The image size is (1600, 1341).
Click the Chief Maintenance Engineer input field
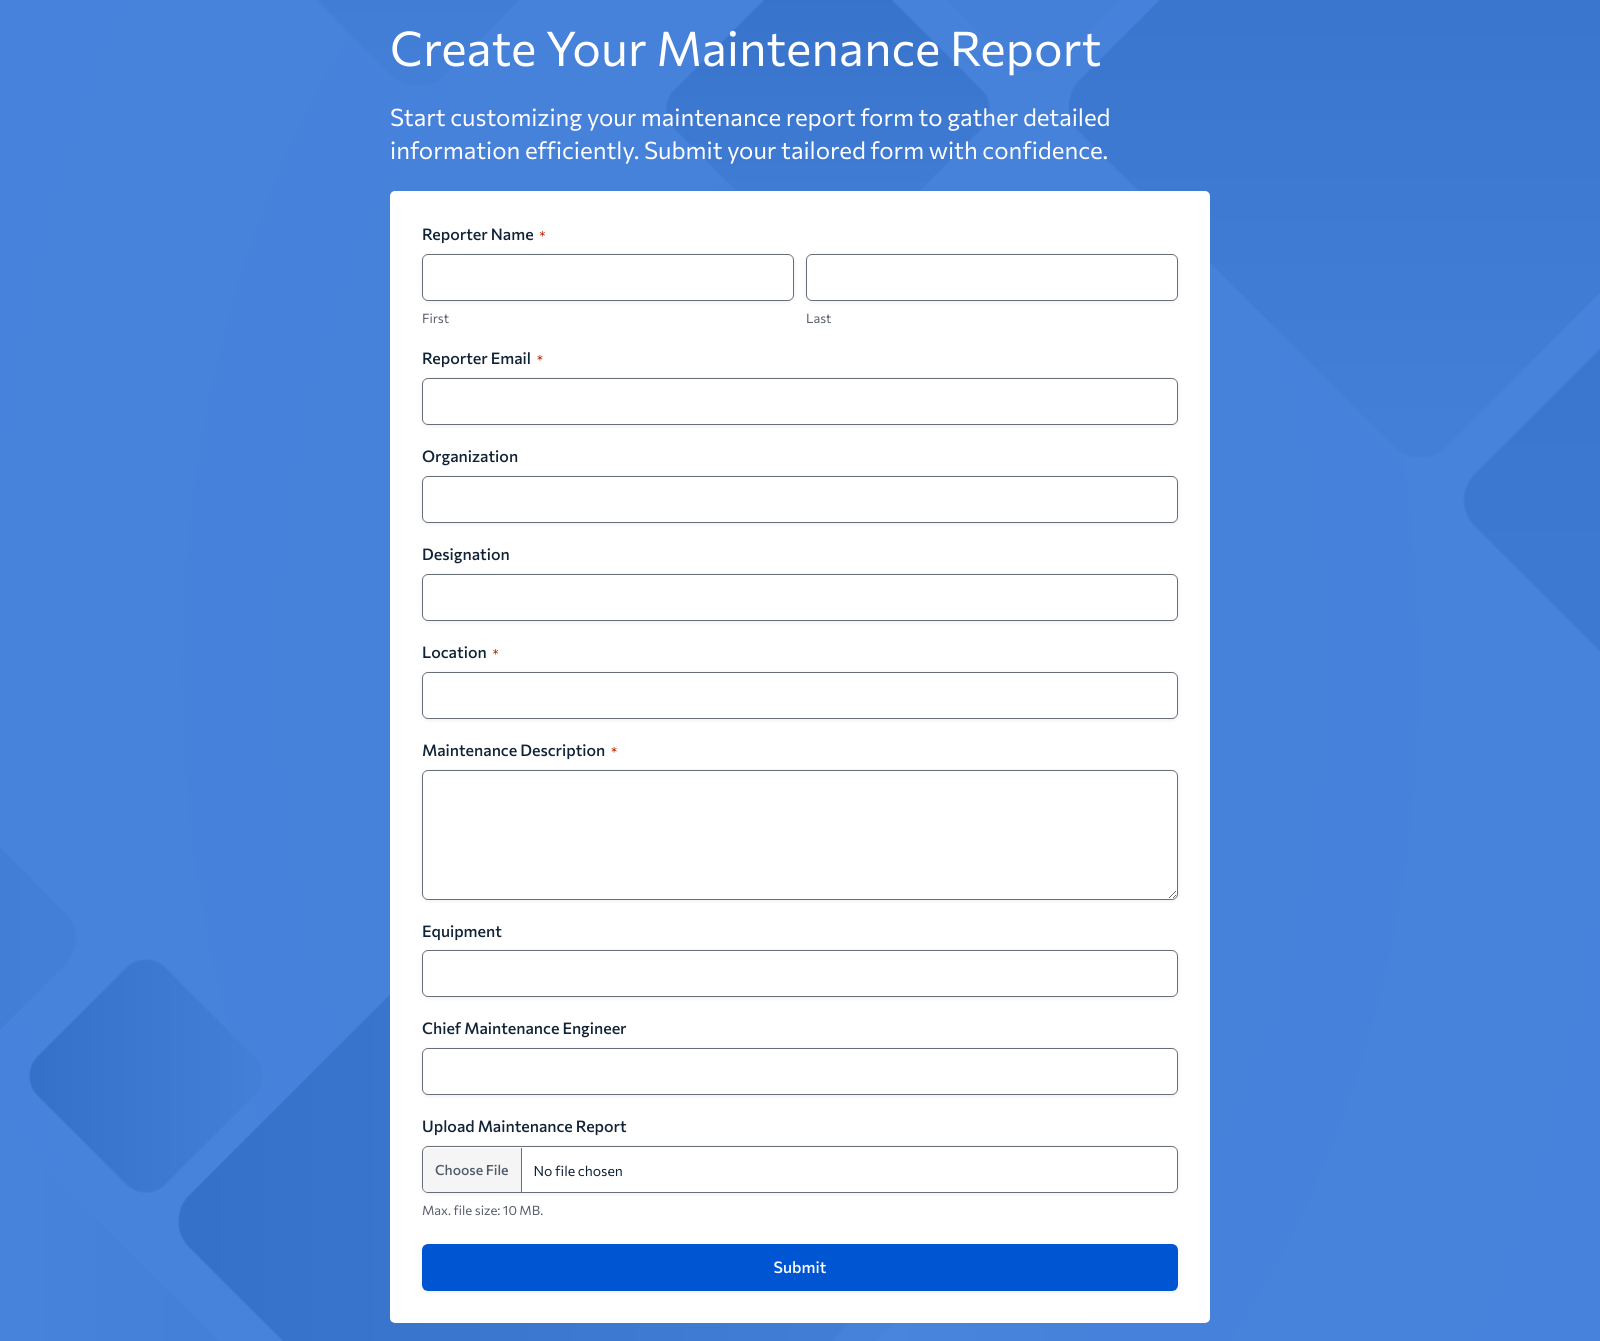point(799,1070)
